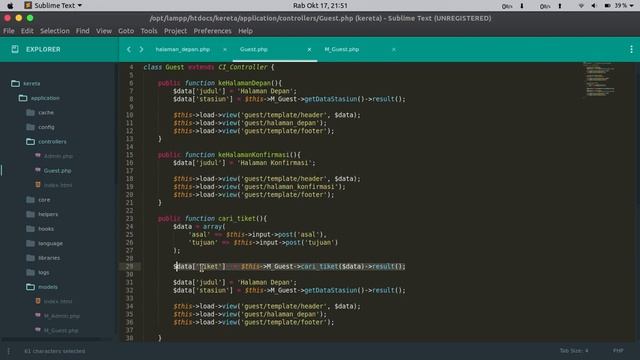Open index.html under controllers folder

[x=58, y=185]
